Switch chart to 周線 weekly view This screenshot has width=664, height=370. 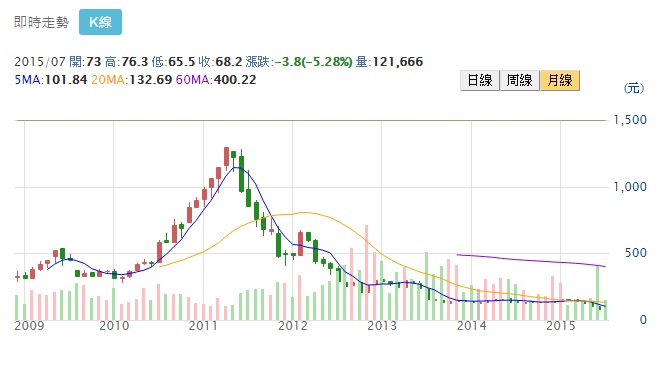(x=520, y=80)
